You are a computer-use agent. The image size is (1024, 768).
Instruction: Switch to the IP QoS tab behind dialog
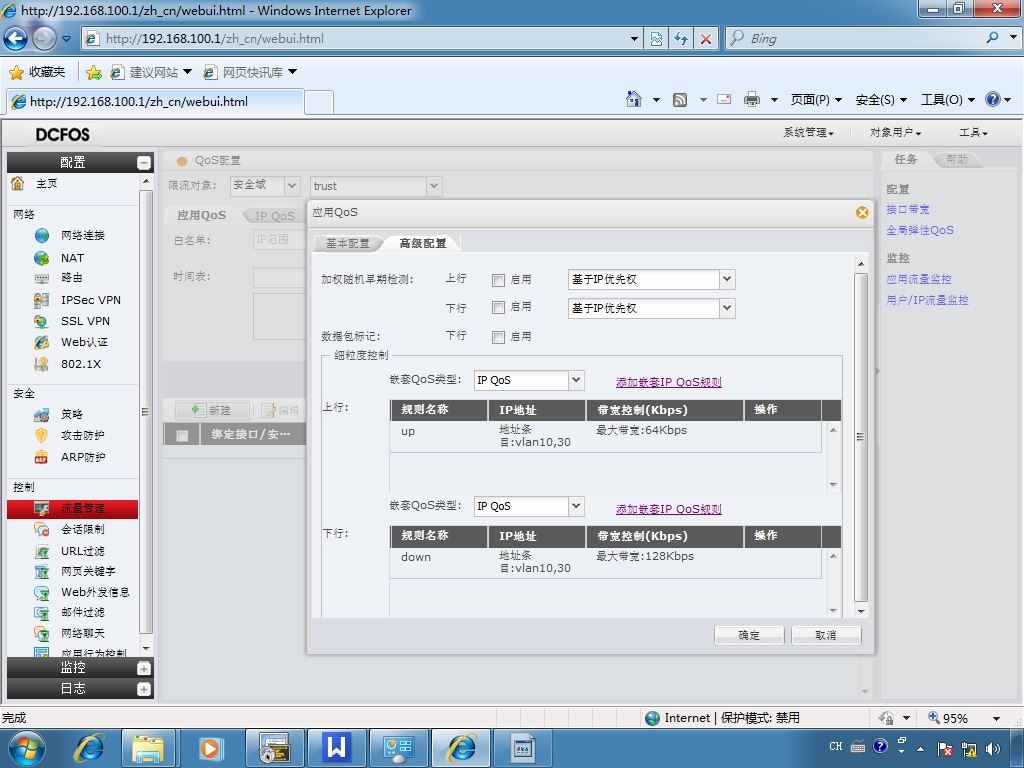pos(274,216)
